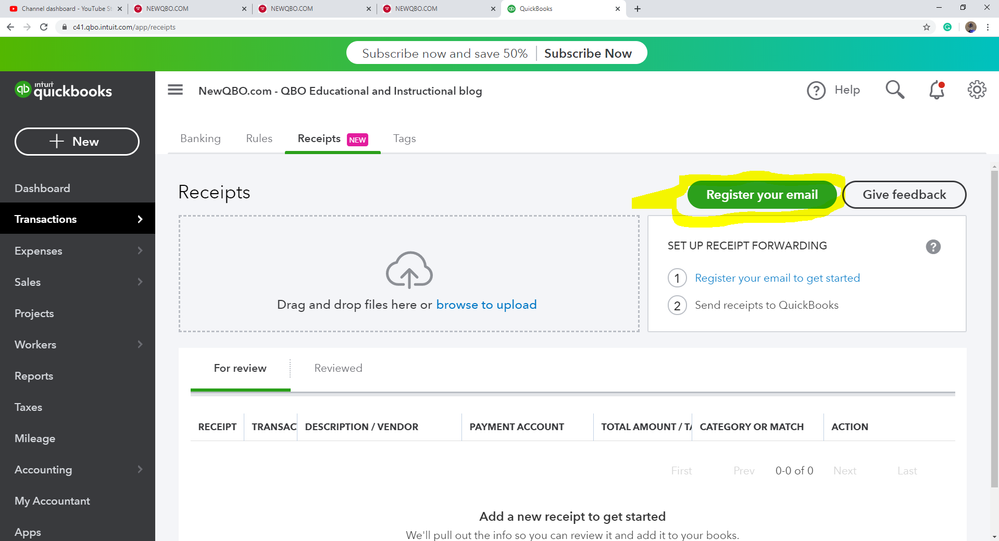Click the notifications bell icon
Screen dimensions: 999x541
coord(936,90)
